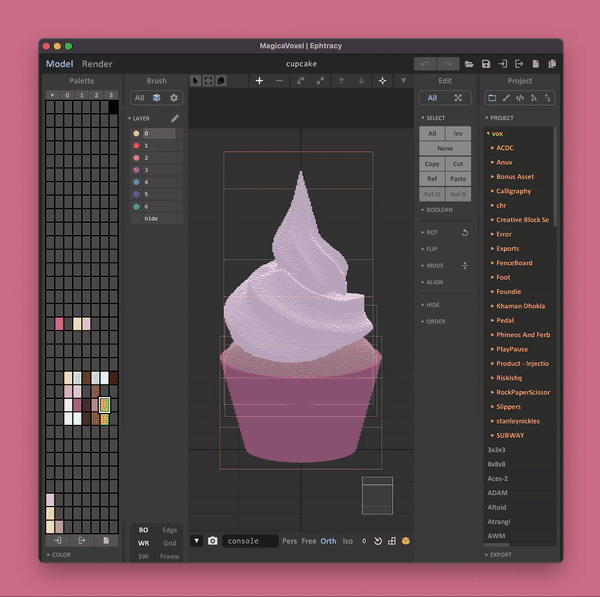The width and height of the screenshot is (600, 597).
Task: Click the Inv selection button
Action: 458,134
